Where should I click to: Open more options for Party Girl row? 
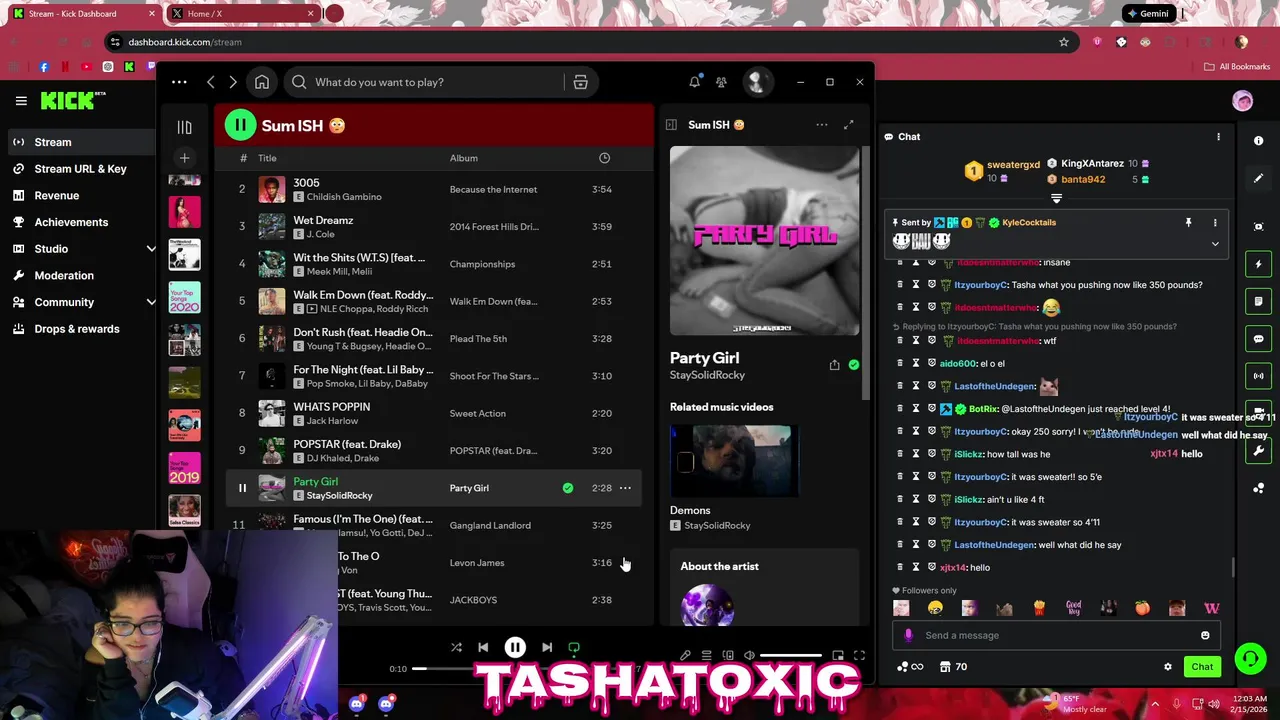(x=625, y=488)
